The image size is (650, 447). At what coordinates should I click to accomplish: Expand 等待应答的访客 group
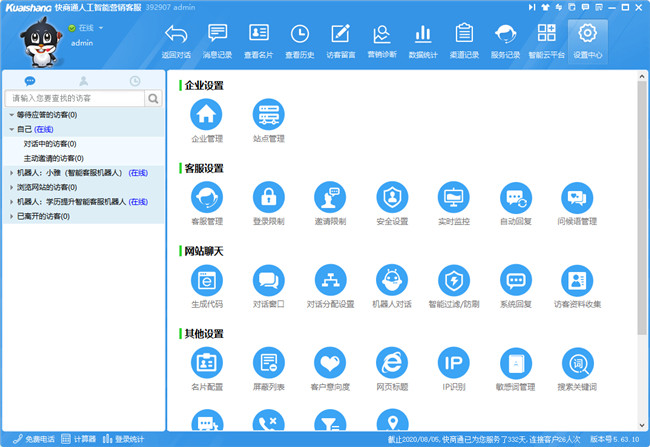11,115
